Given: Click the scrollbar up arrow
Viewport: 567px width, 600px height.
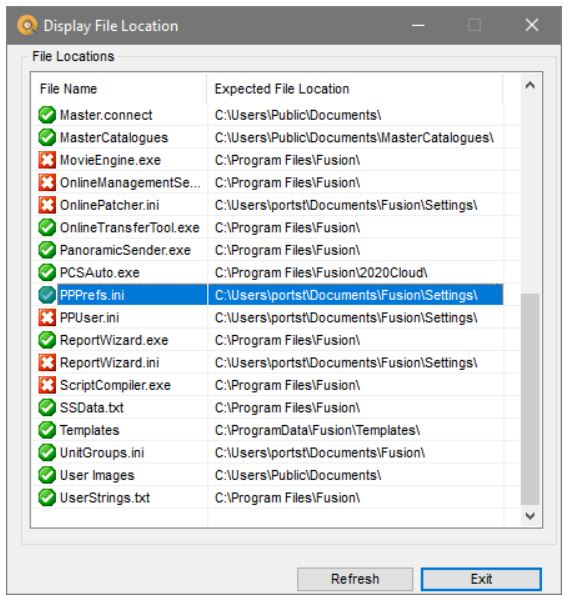Looking at the screenshot, I should tap(530, 86).
